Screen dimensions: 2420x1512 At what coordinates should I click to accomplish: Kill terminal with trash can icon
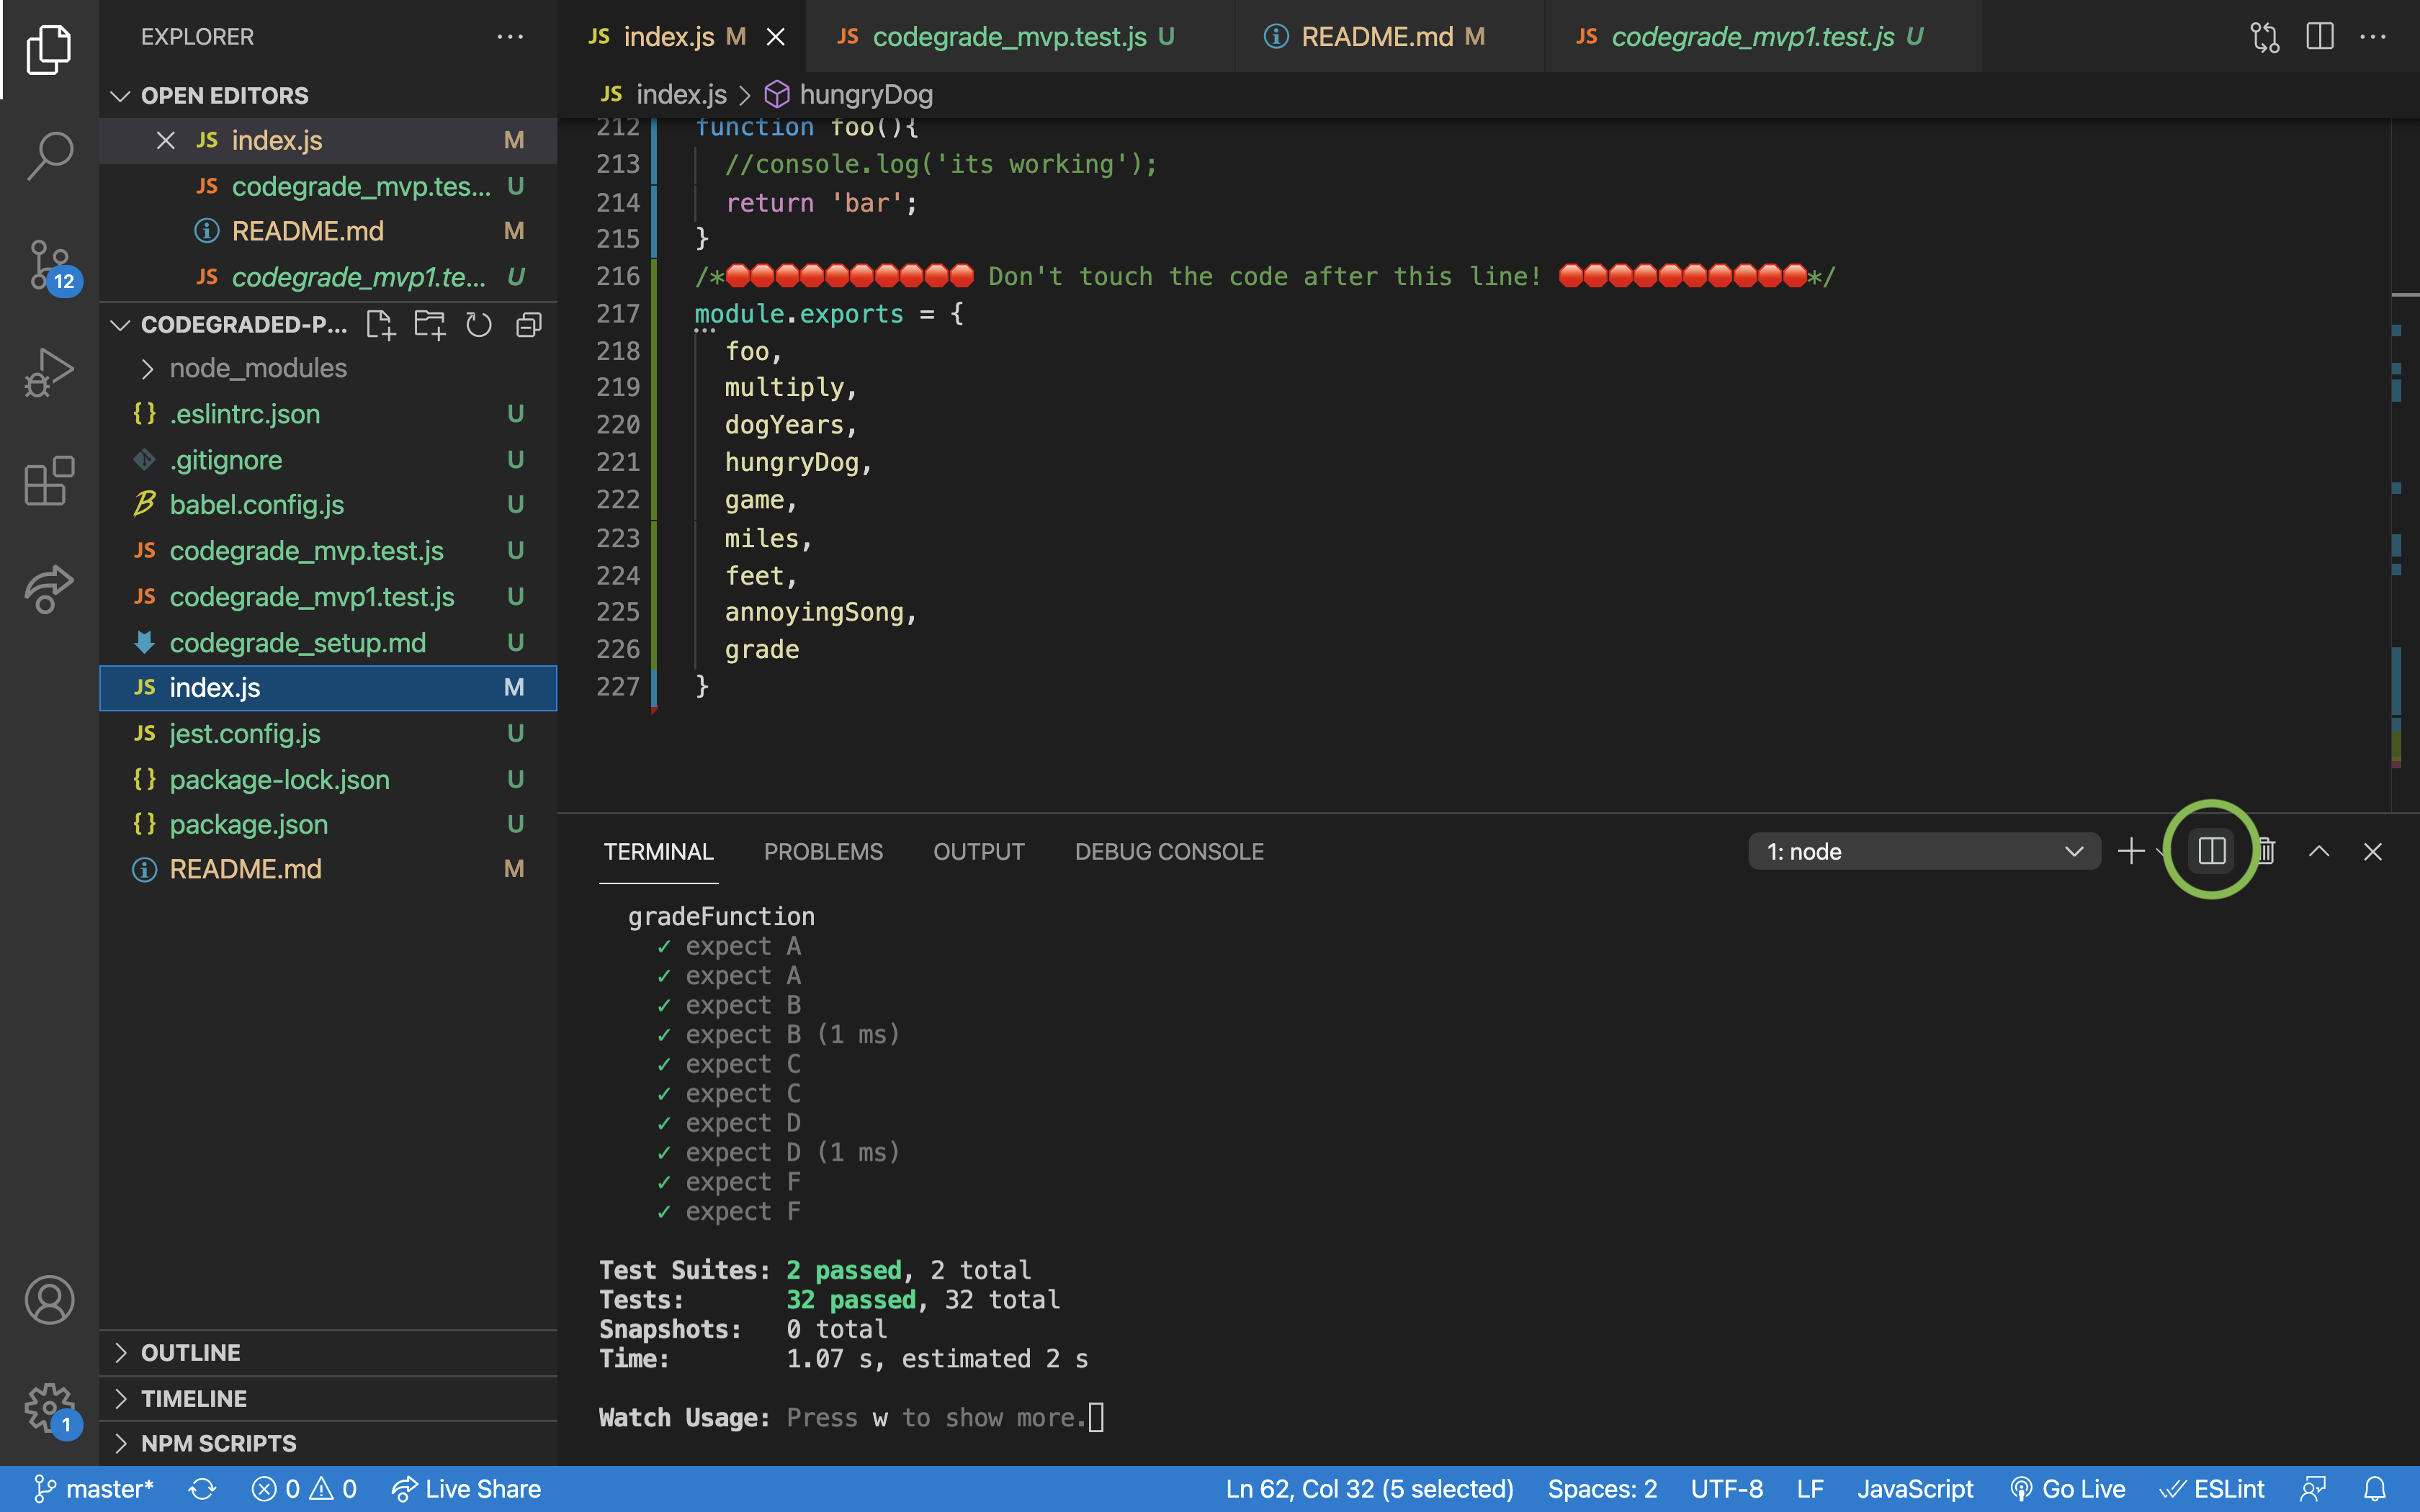2266,851
